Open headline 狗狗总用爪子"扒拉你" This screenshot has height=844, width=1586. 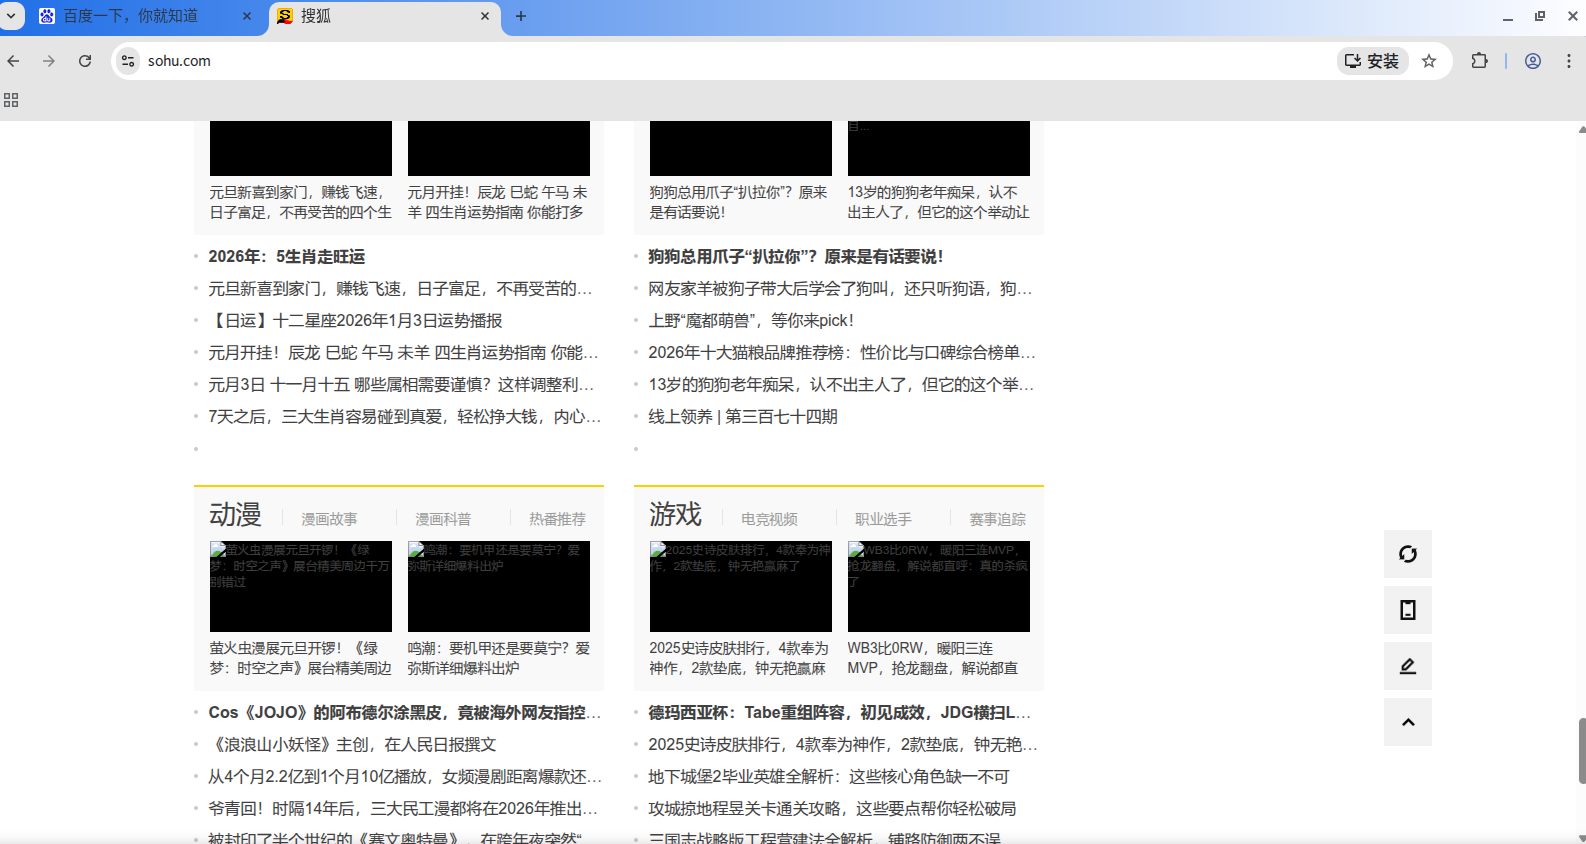[x=796, y=257]
